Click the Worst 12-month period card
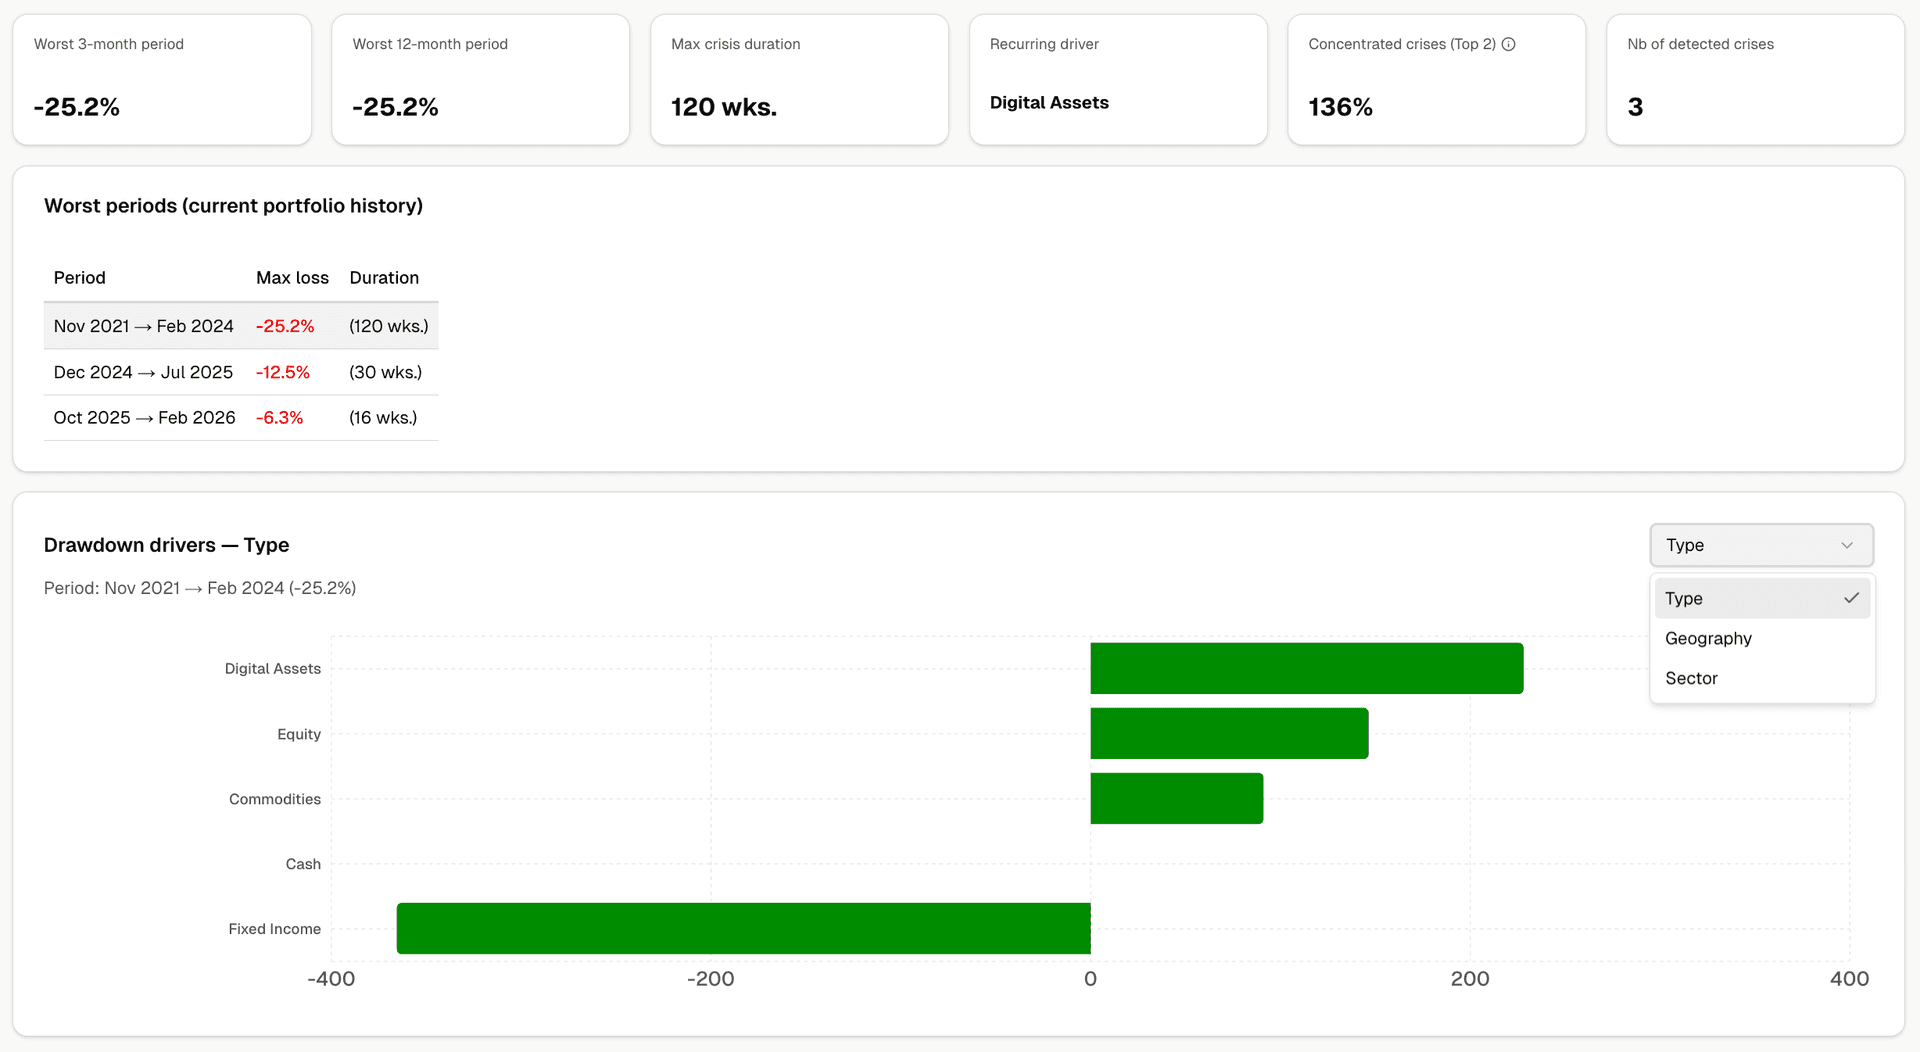The width and height of the screenshot is (1920, 1052). pos(480,80)
